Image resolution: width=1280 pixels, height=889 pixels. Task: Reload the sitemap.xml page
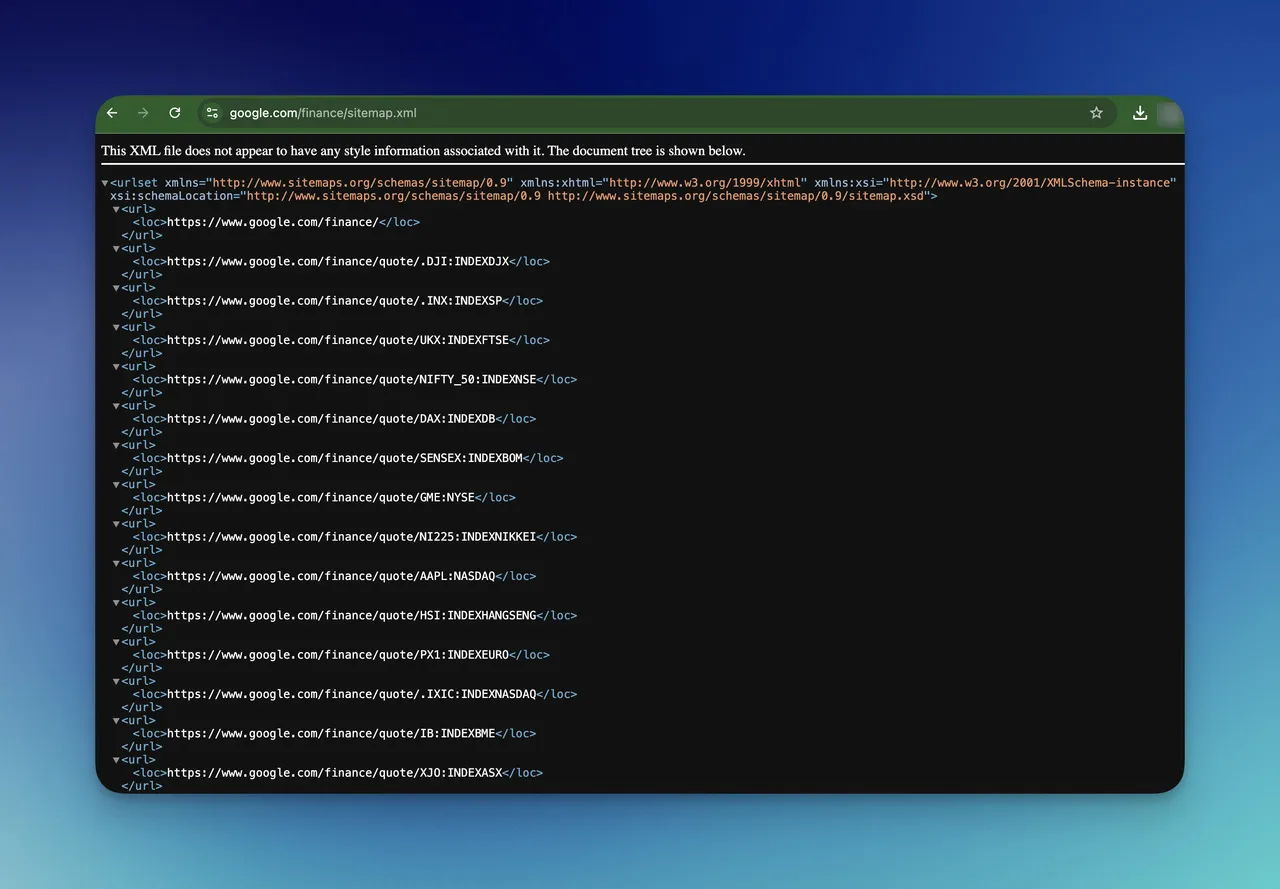[175, 113]
